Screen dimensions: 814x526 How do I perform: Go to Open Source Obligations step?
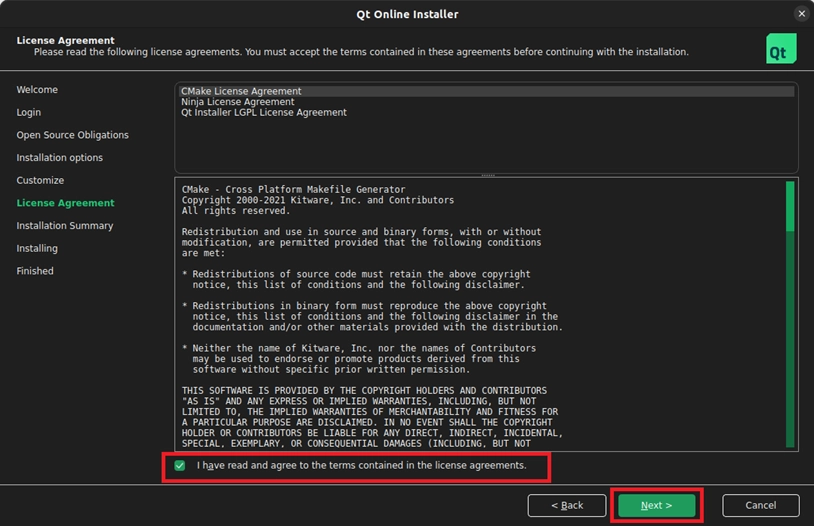tap(72, 135)
